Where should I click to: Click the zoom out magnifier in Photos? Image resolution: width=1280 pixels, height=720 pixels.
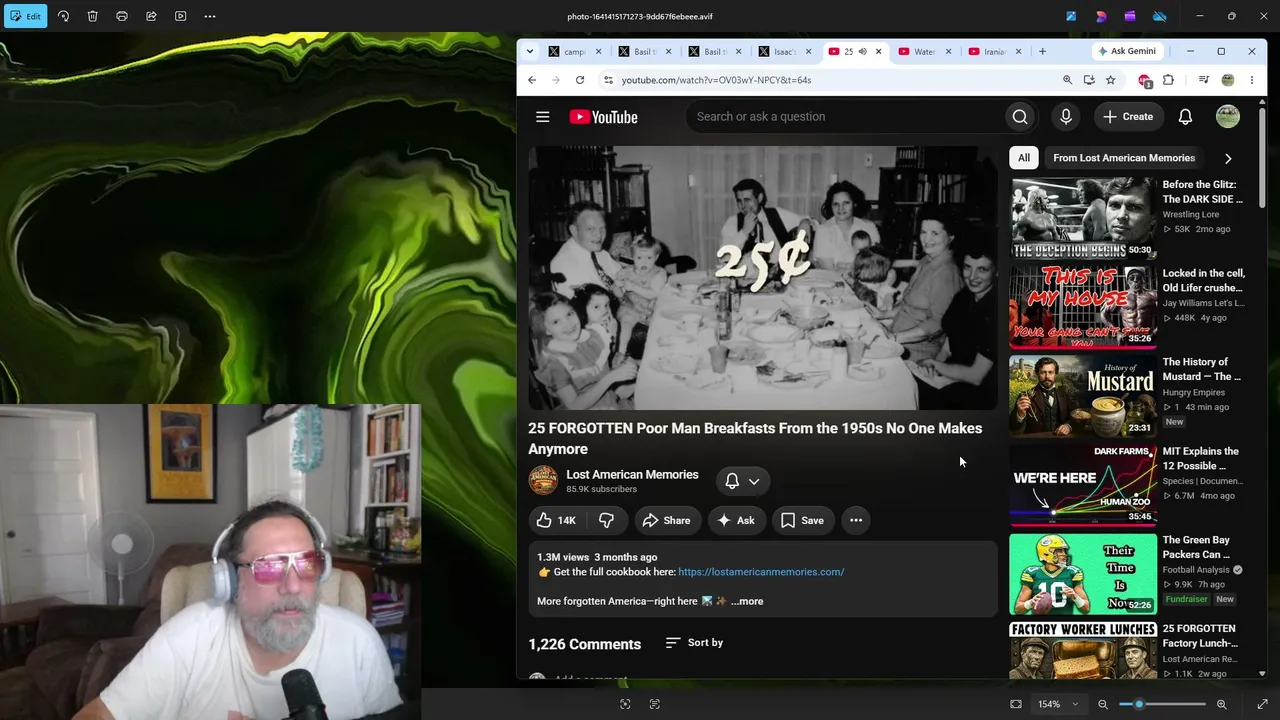(1103, 704)
